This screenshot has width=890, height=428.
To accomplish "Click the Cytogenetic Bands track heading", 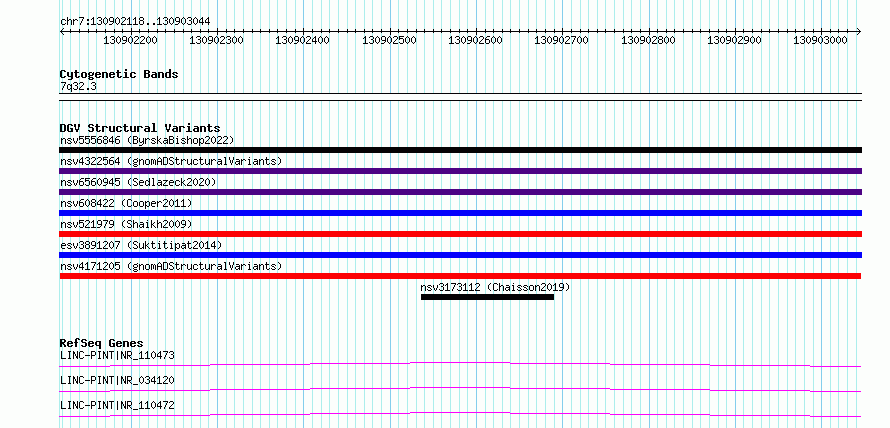I will (x=119, y=74).
